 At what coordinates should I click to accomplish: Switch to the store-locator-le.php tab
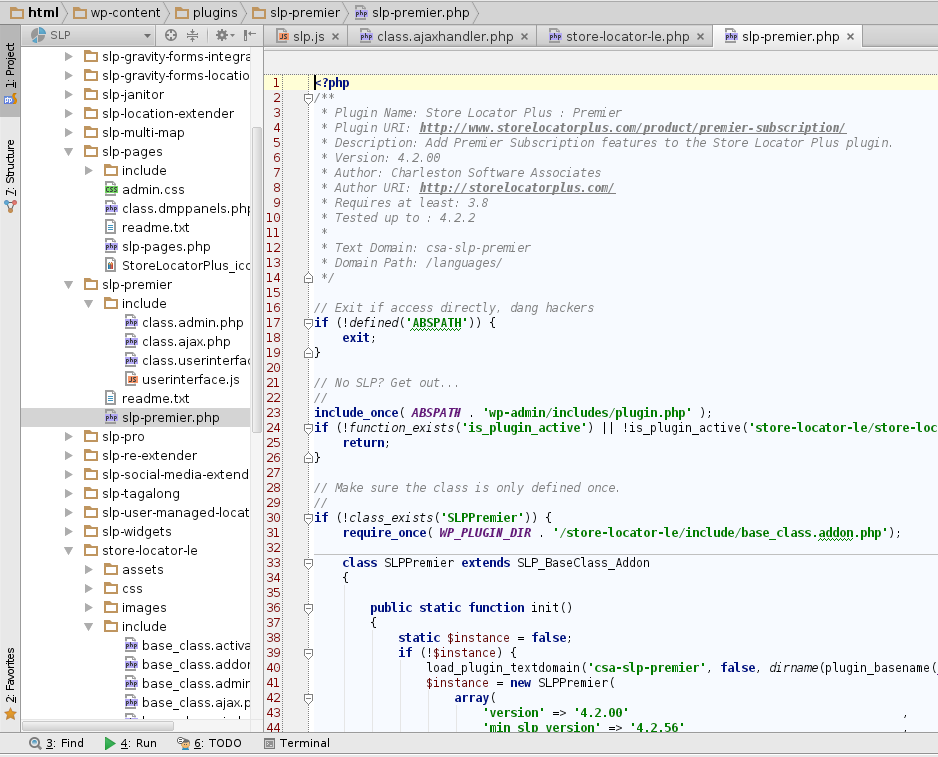626,37
